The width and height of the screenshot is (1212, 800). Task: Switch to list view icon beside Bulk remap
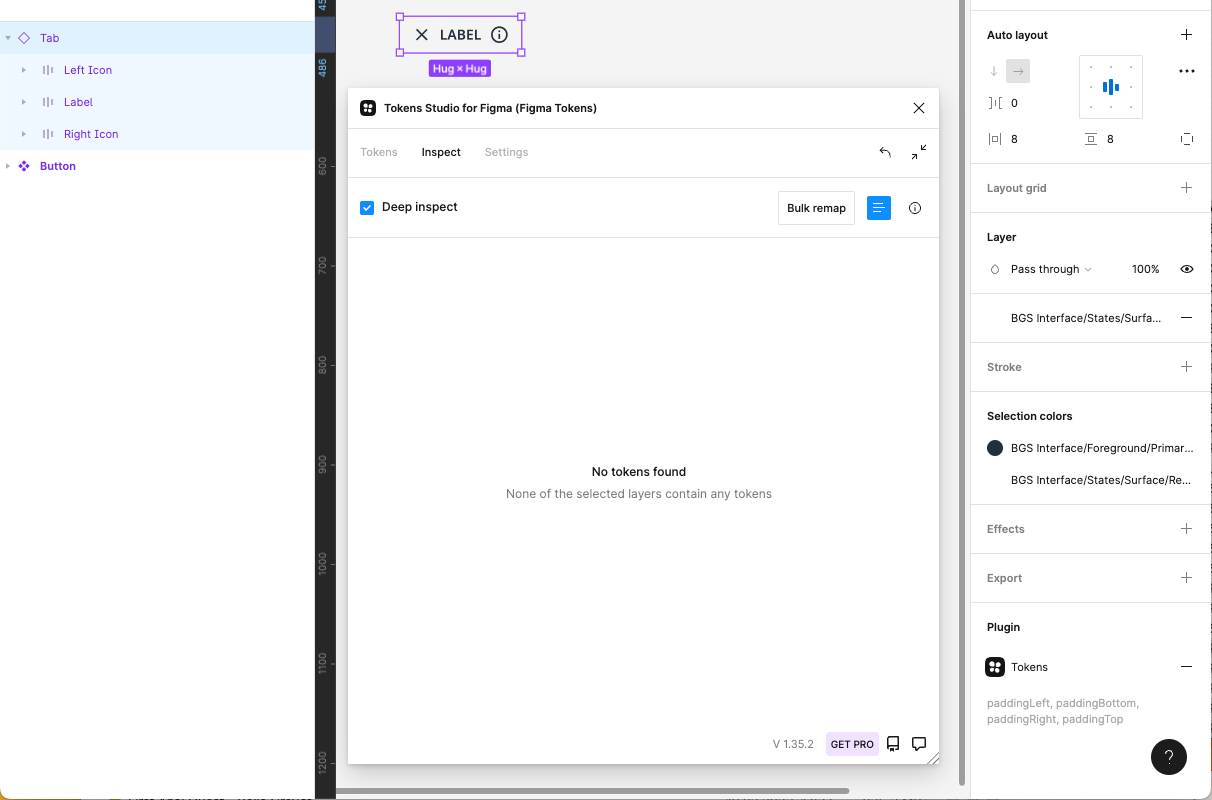pyautogui.click(x=879, y=208)
